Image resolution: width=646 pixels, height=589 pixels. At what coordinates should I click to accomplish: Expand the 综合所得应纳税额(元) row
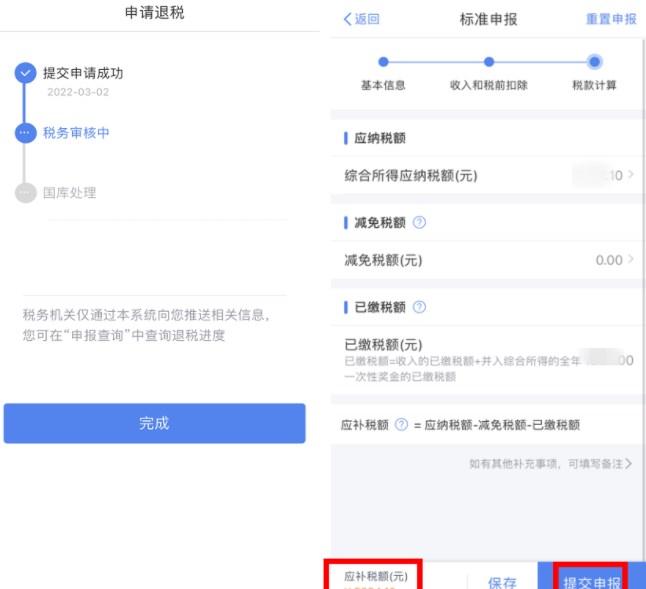click(x=488, y=176)
